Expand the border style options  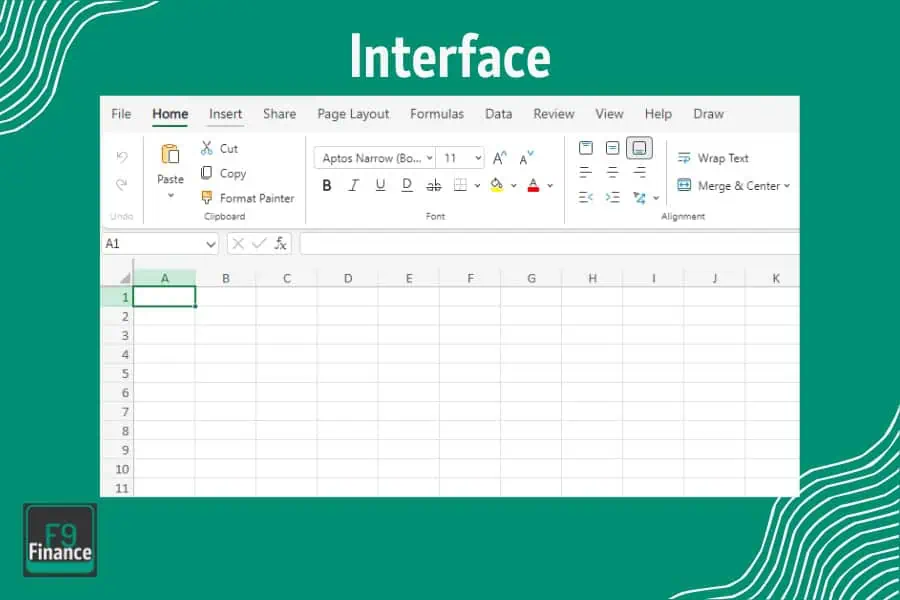click(477, 185)
